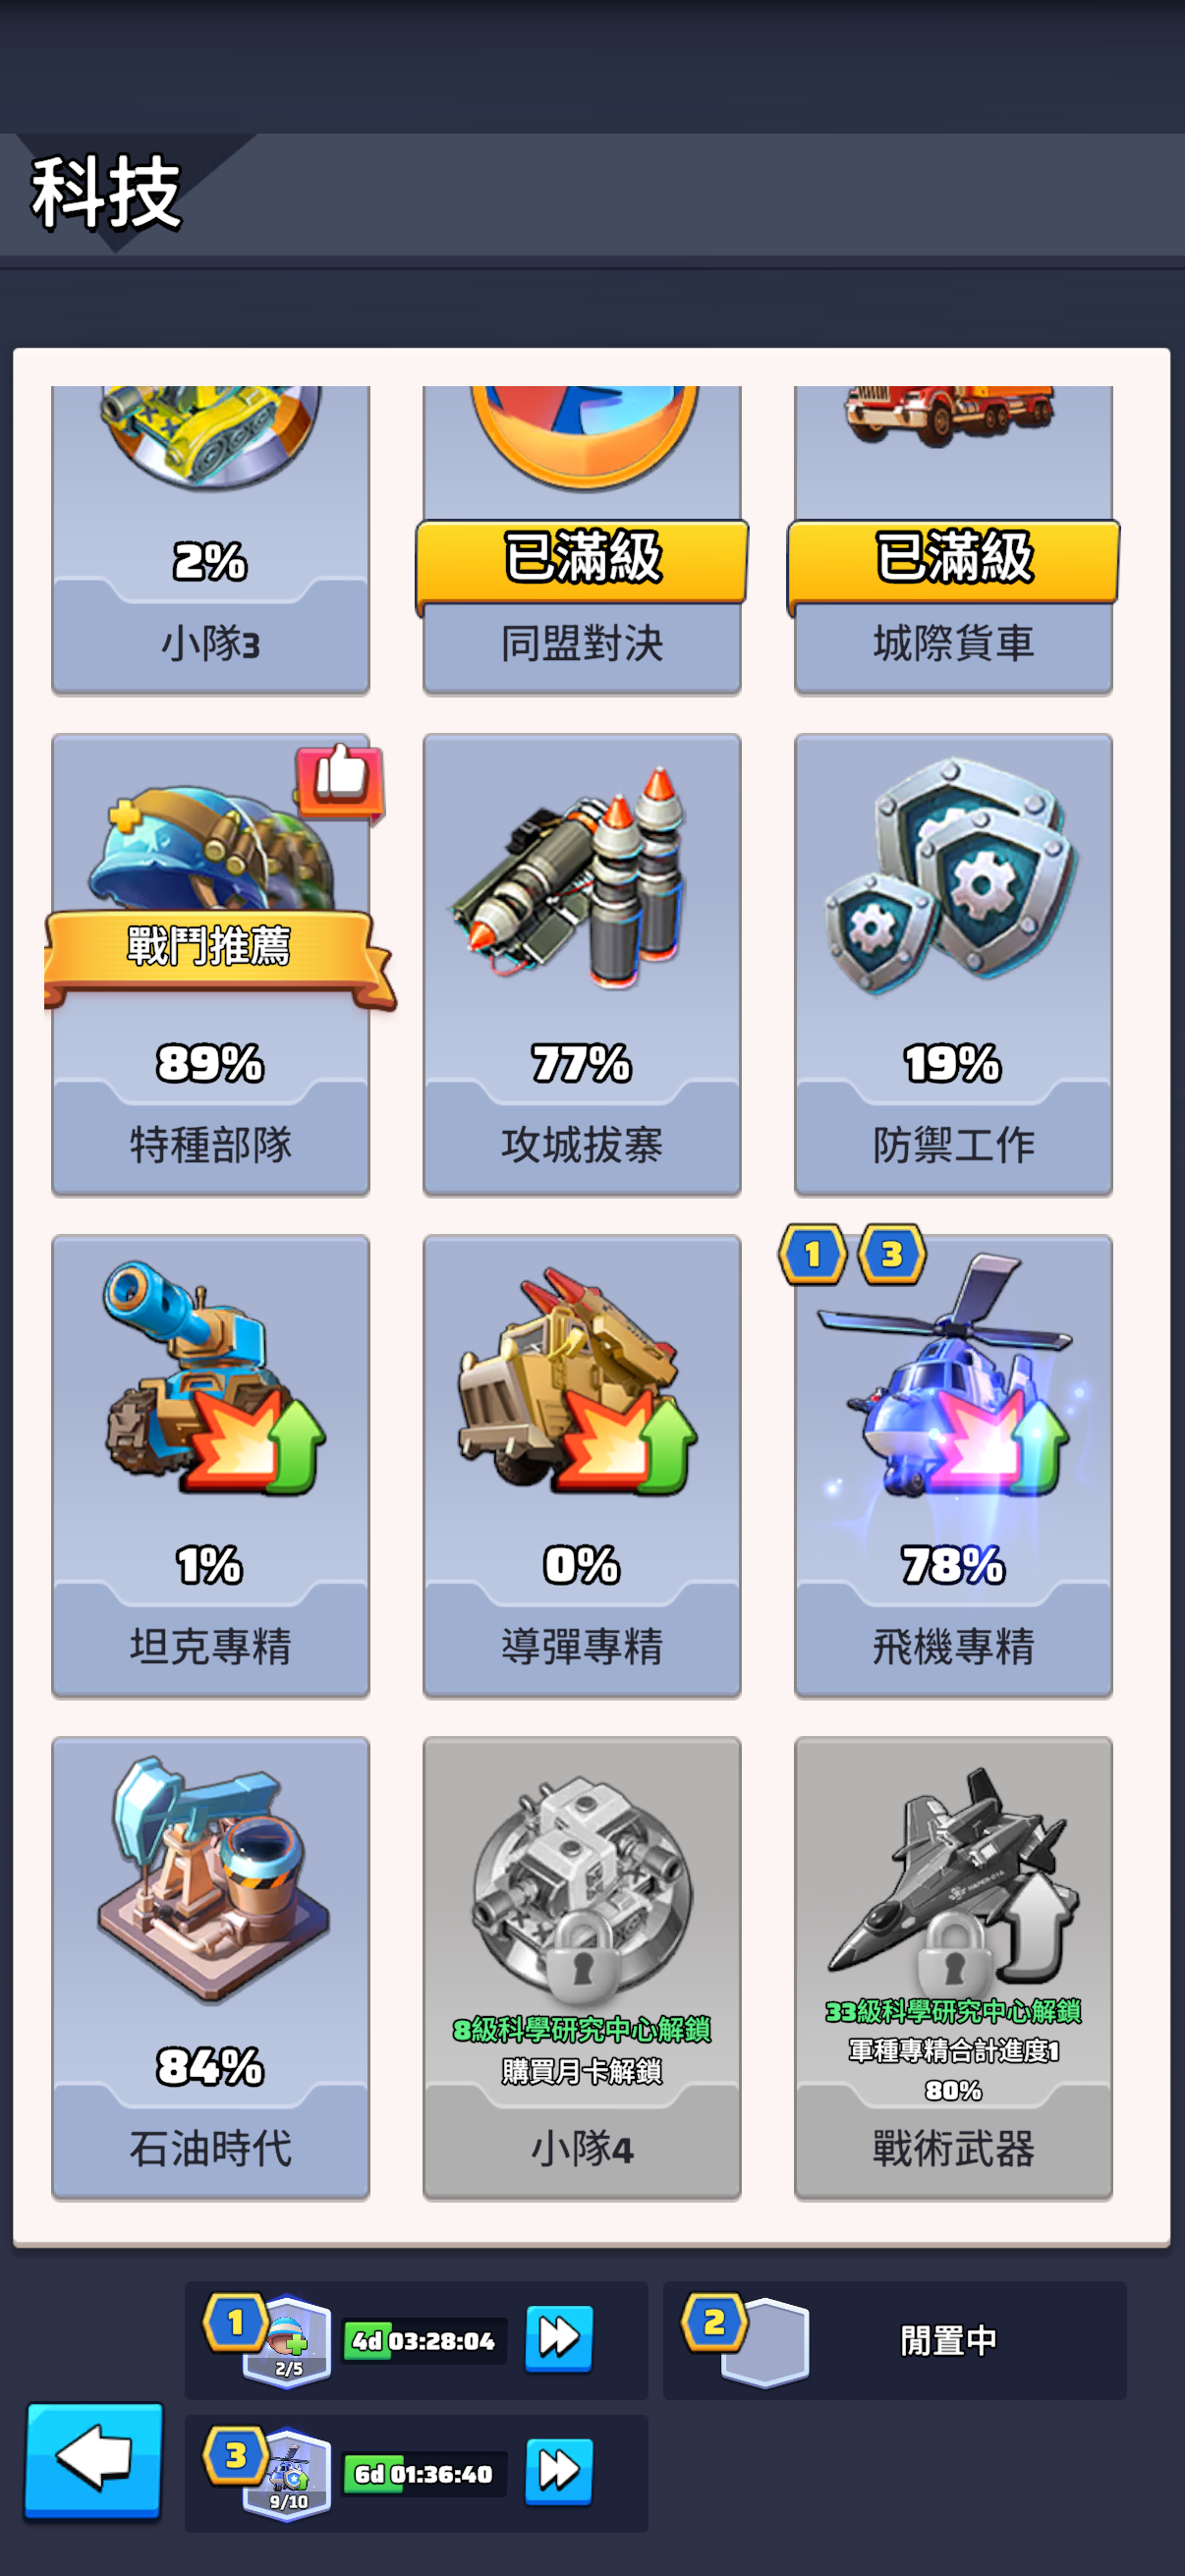This screenshot has width=1185, height=2576.
Task: Open queue 1 research thumbnail 2/5
Action: [x=288, y=2341]
